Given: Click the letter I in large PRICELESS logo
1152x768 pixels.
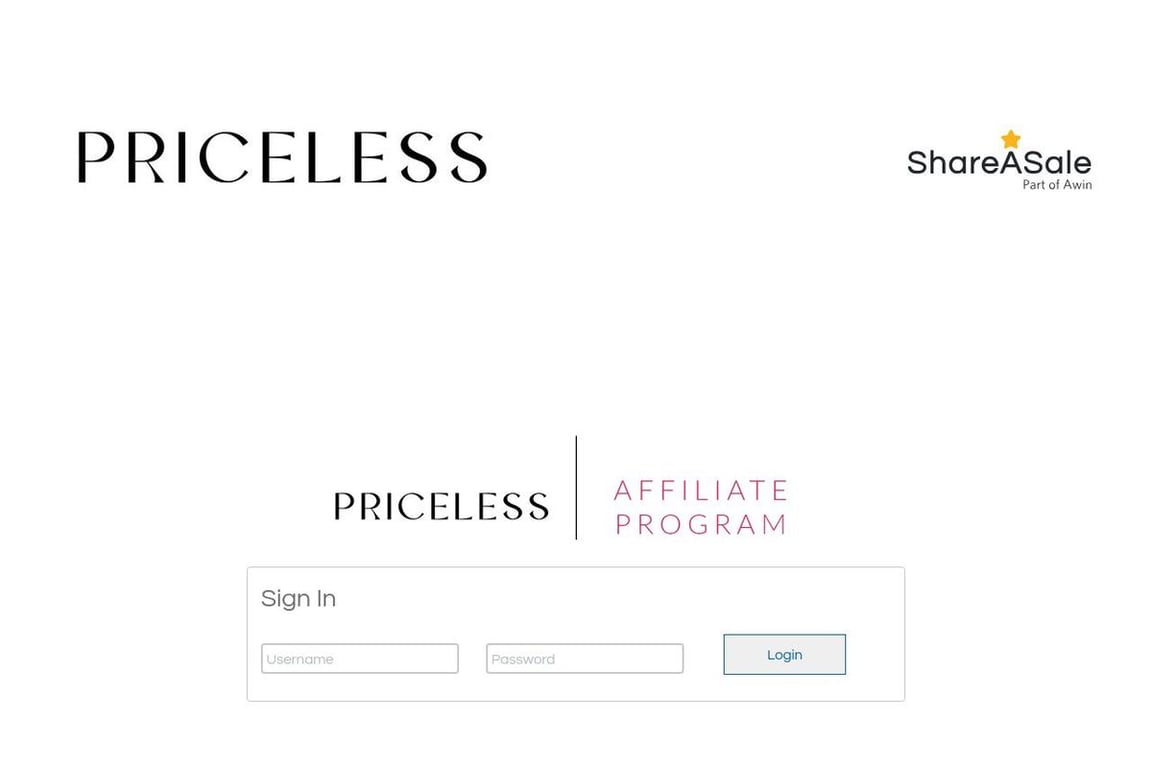Looking at the screenshot, I should coord(182,158).
